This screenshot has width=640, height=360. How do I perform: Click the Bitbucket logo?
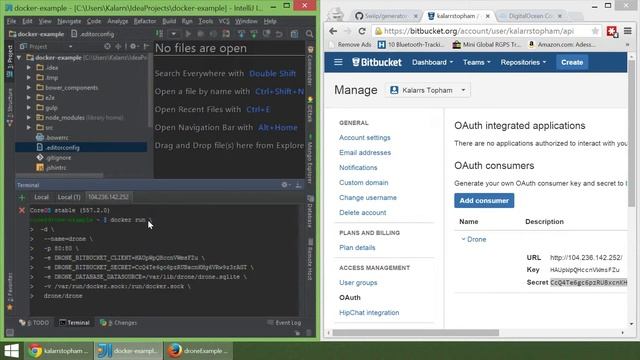coord(377,62)
